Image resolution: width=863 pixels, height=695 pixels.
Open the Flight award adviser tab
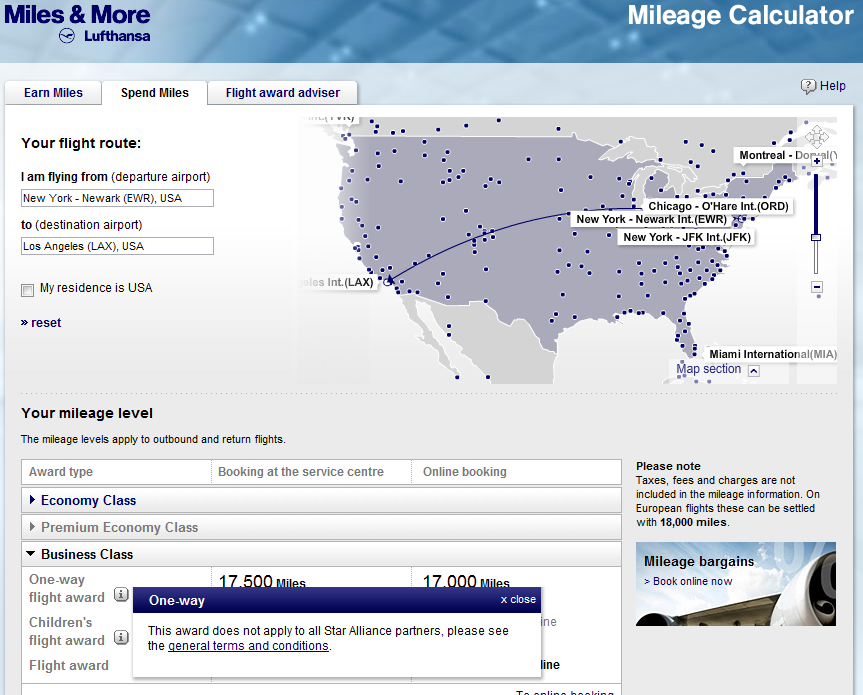282,93
